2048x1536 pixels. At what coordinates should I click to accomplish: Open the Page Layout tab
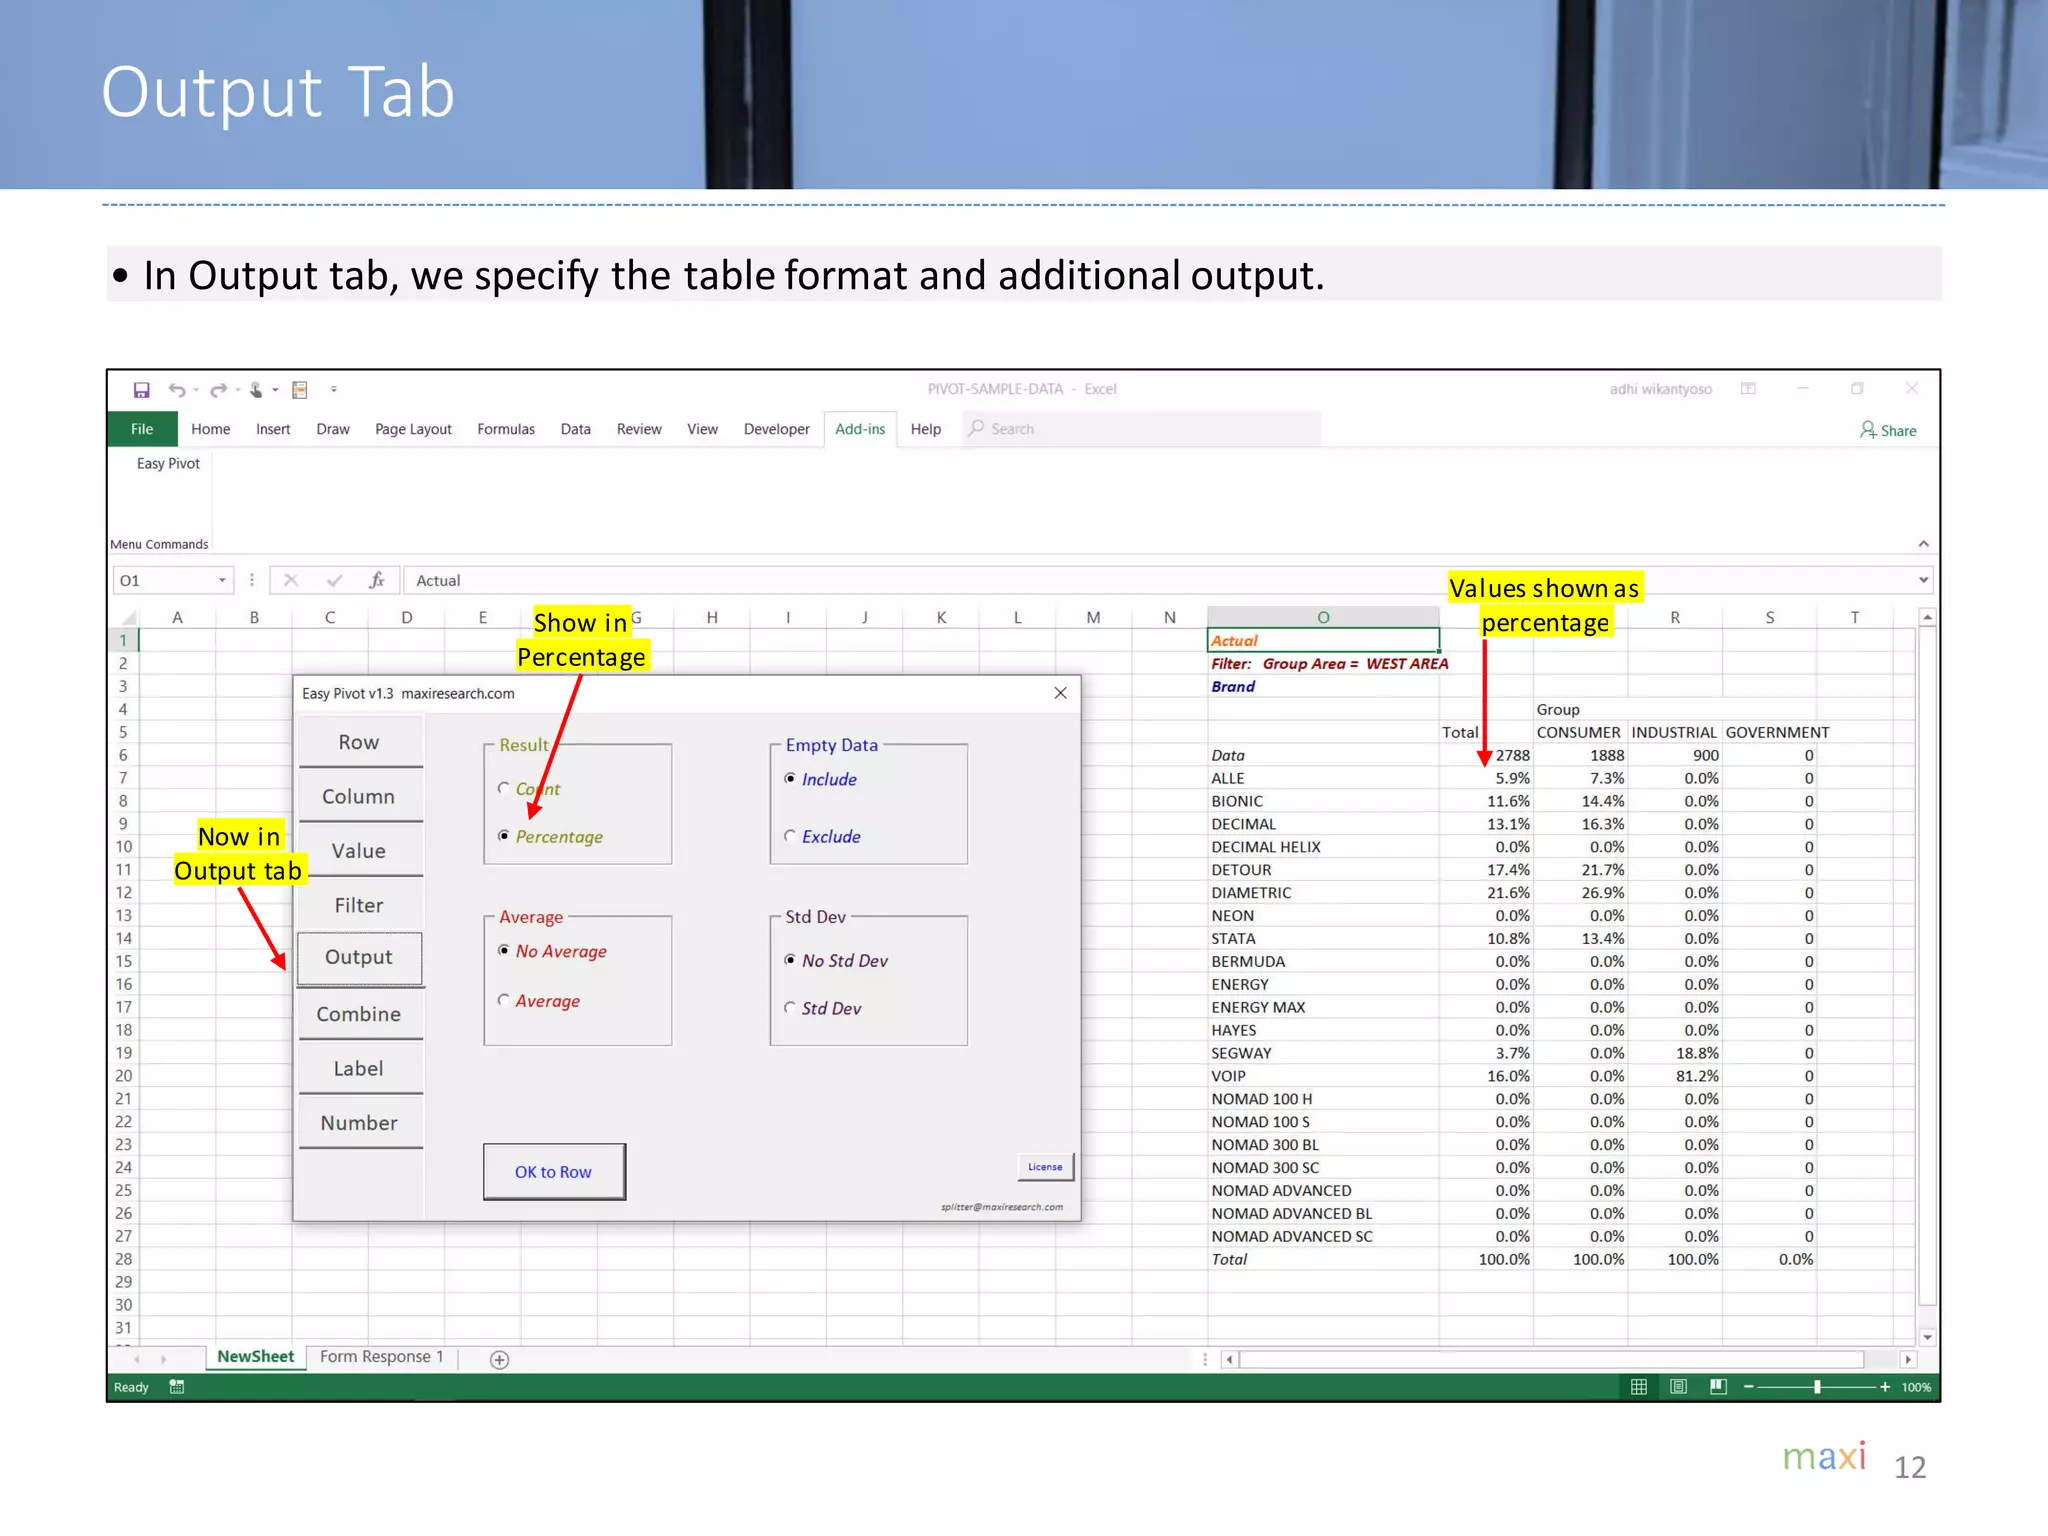(x=413, y=429)
